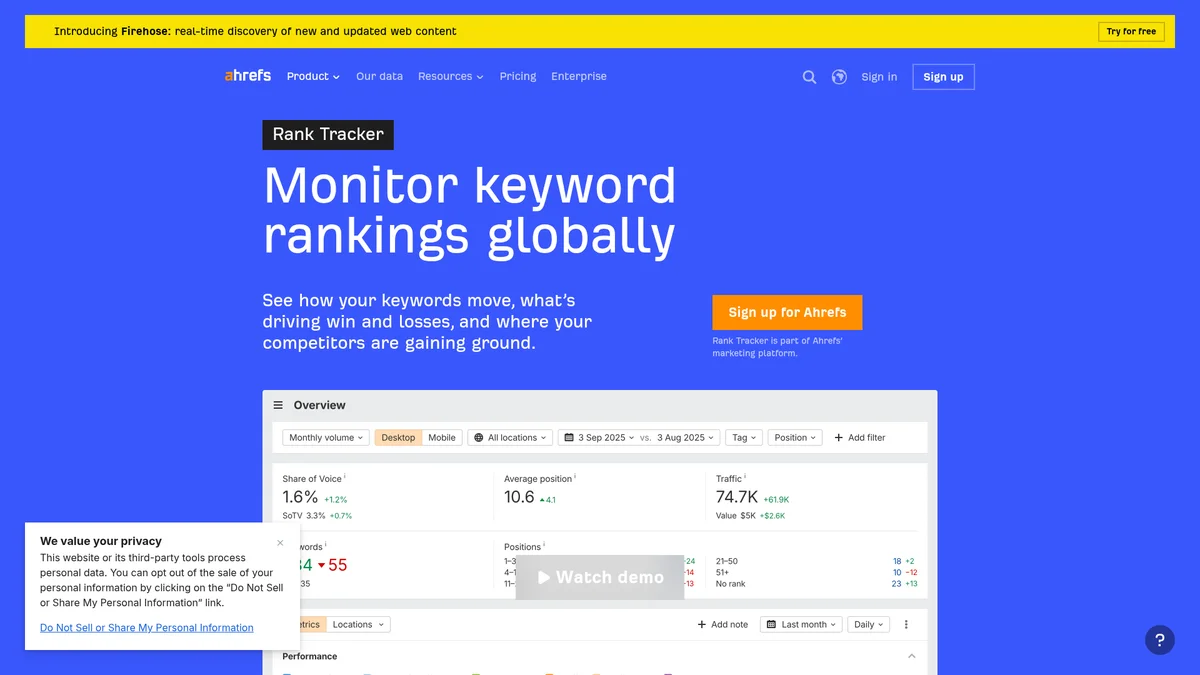Image resolution: width=1200 pixels, height=675 pixels.
Task: Click the Share of Voice info icon
Action: pos(345,478)
